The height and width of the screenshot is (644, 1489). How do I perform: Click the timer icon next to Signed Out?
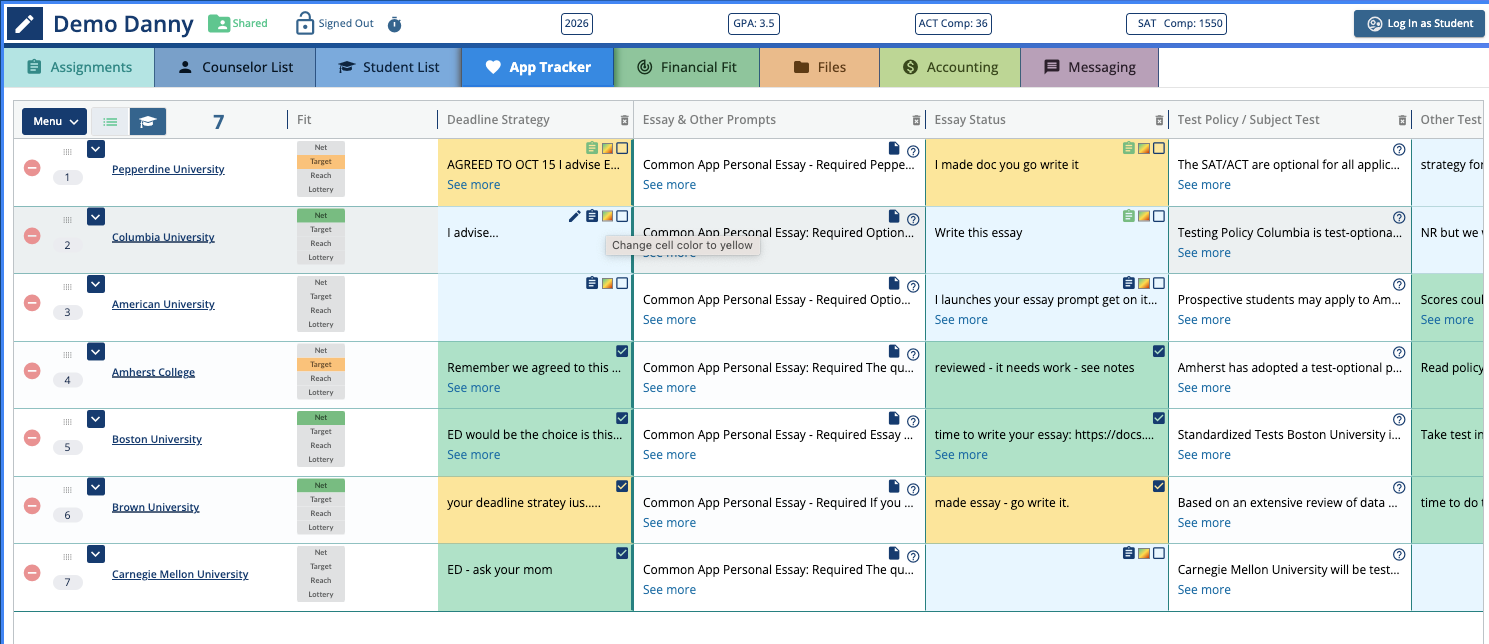394,24
